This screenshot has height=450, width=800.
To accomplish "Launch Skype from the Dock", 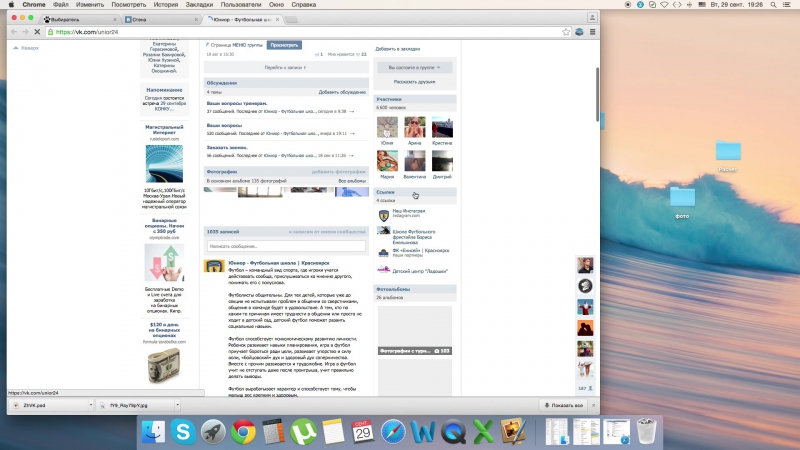I will tap(183, 432).
